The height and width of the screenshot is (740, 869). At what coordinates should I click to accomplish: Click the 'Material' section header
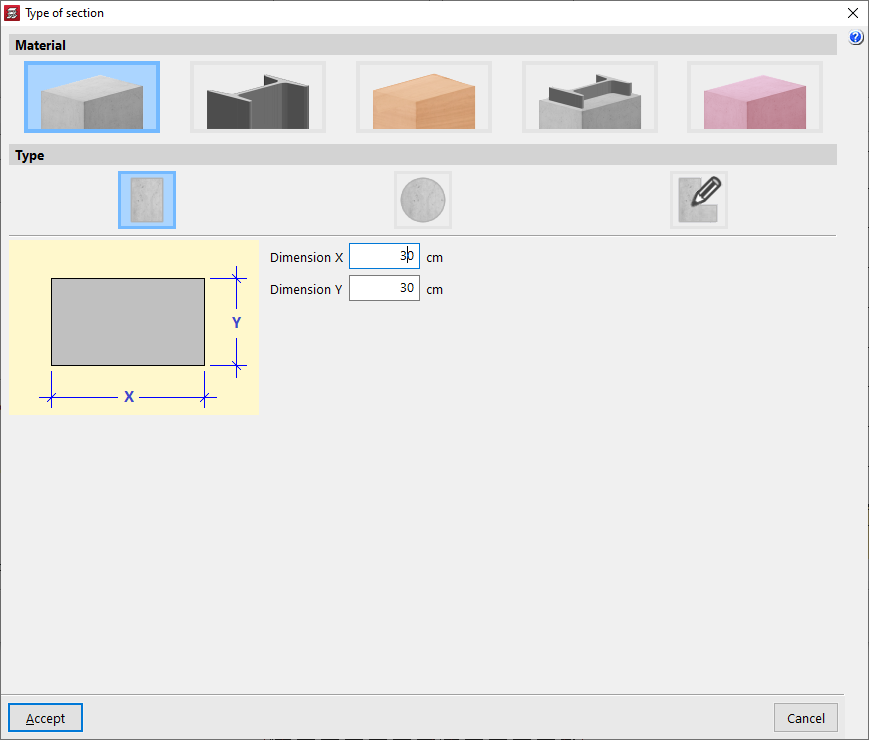[x=423, y=45]
